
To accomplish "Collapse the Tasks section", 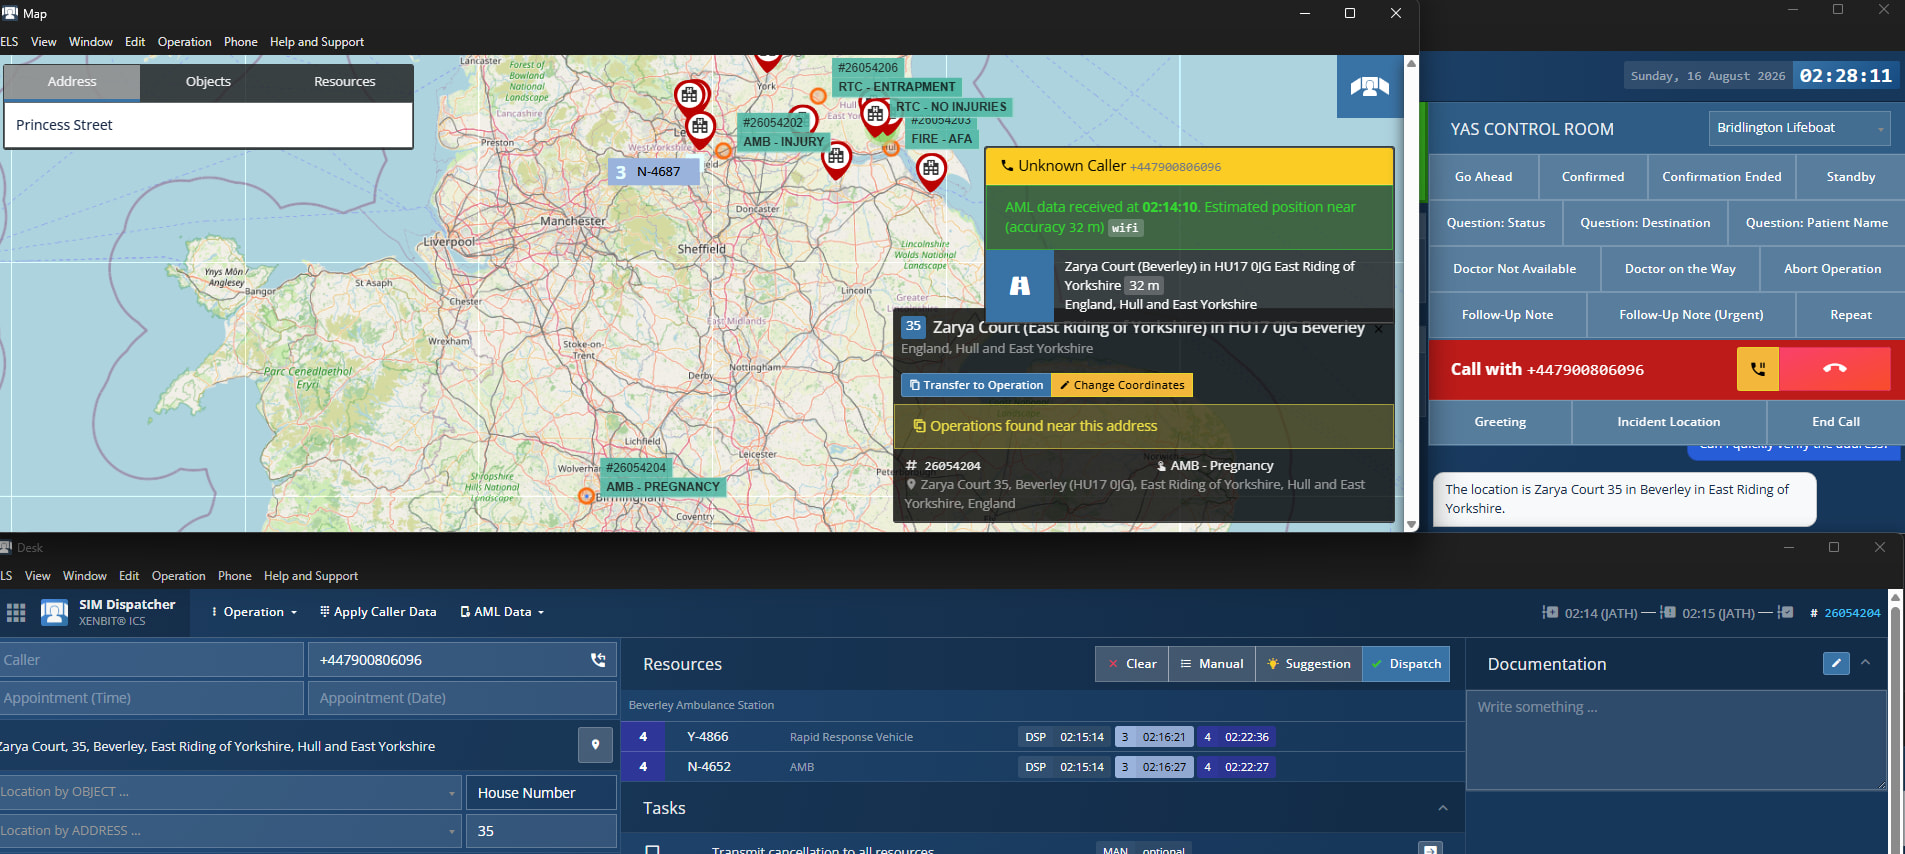I will [x=1442, y=808].
